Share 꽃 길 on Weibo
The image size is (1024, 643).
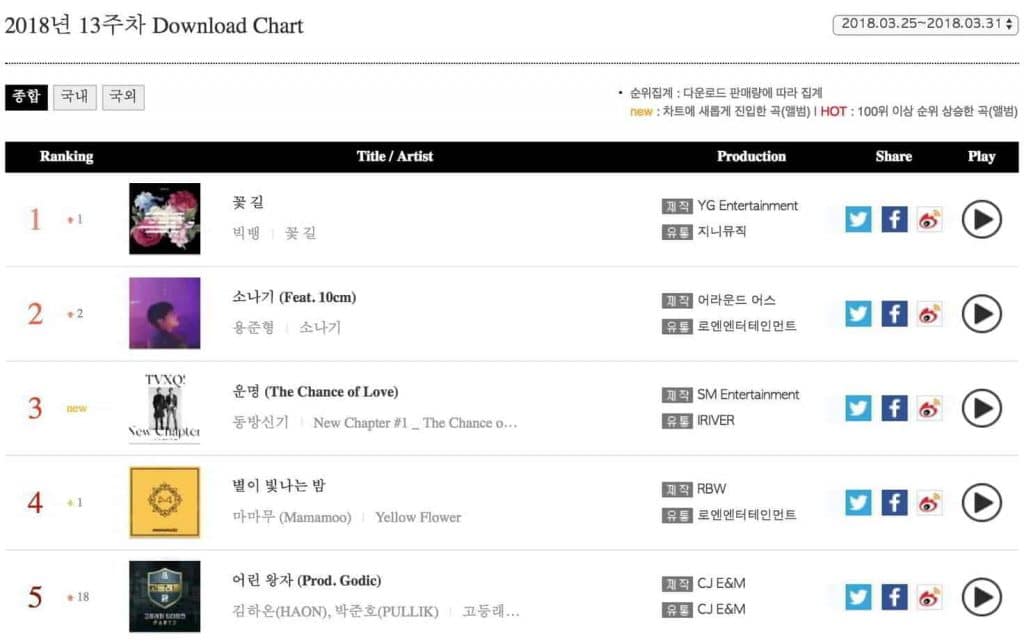(x=930, y=219)
